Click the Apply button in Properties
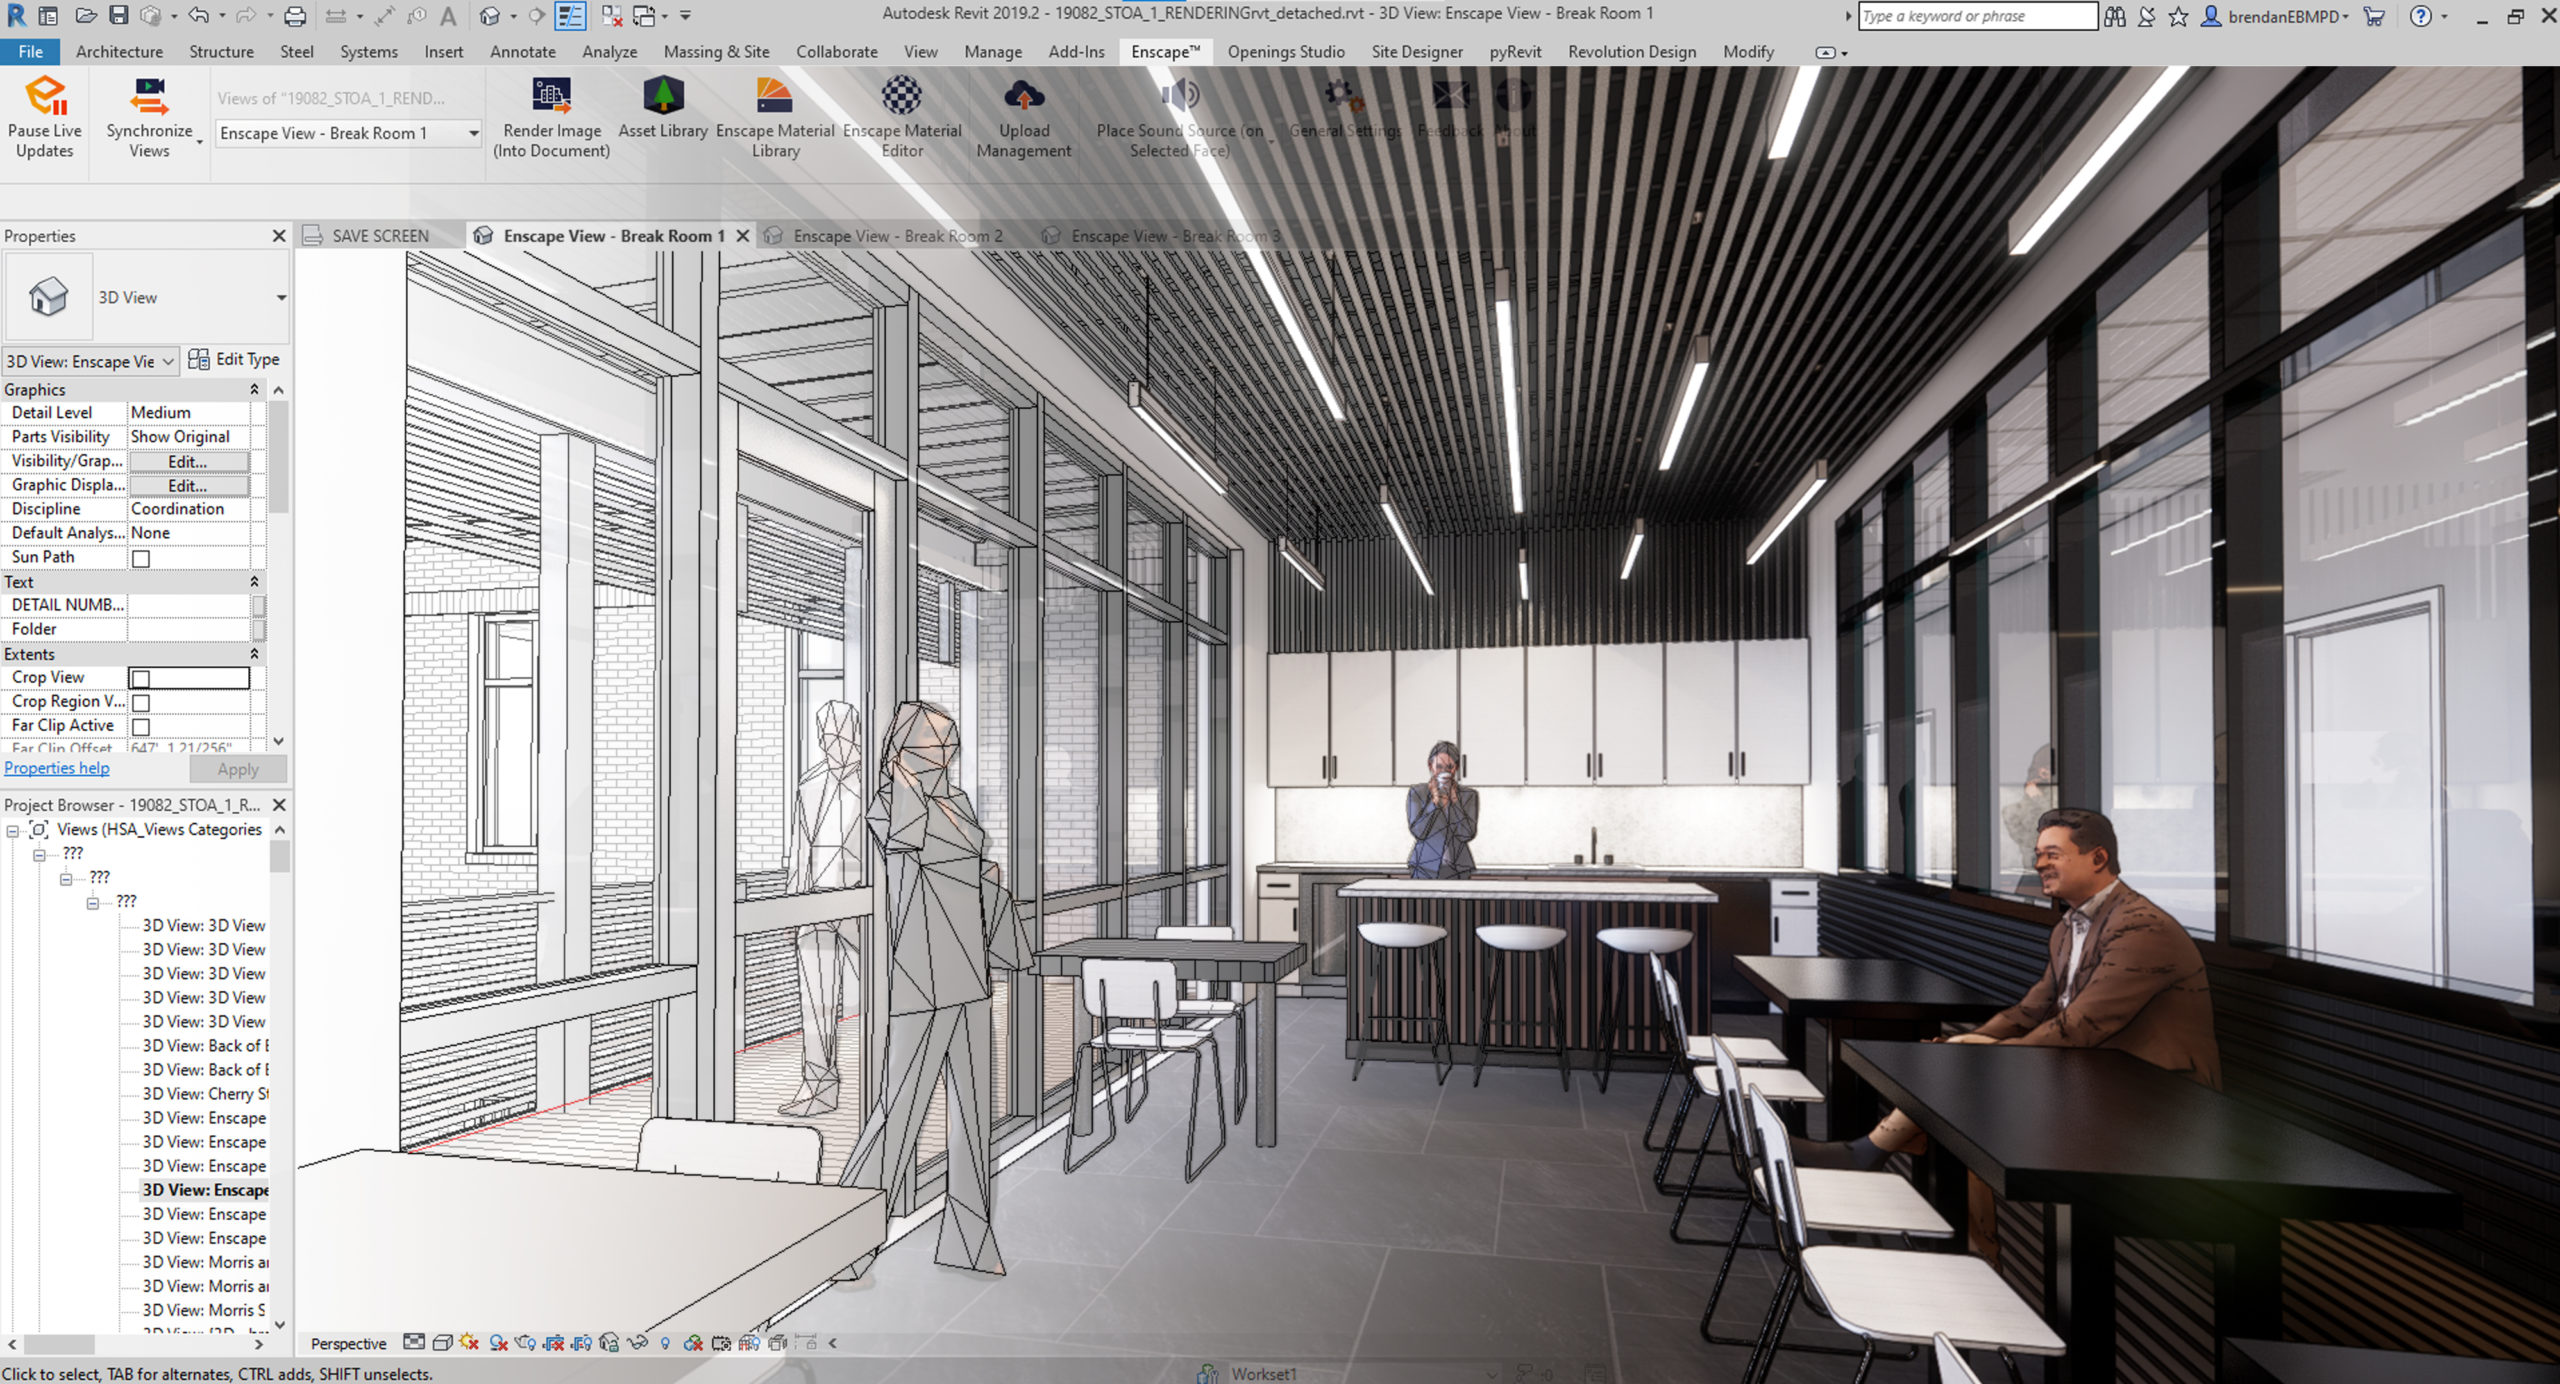Screen dimensions: 2560x1384 [x=237, y=768]
